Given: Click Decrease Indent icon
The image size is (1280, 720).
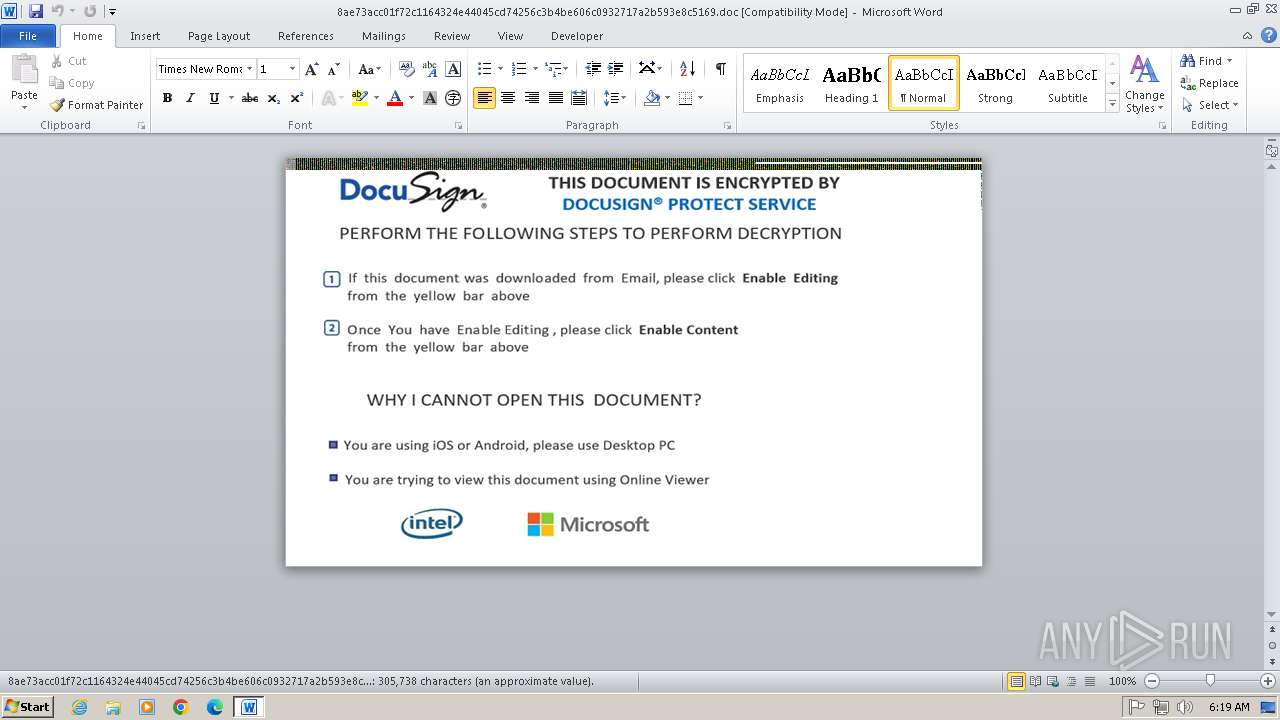Looking at the screenshot, I should coord(593,69).
